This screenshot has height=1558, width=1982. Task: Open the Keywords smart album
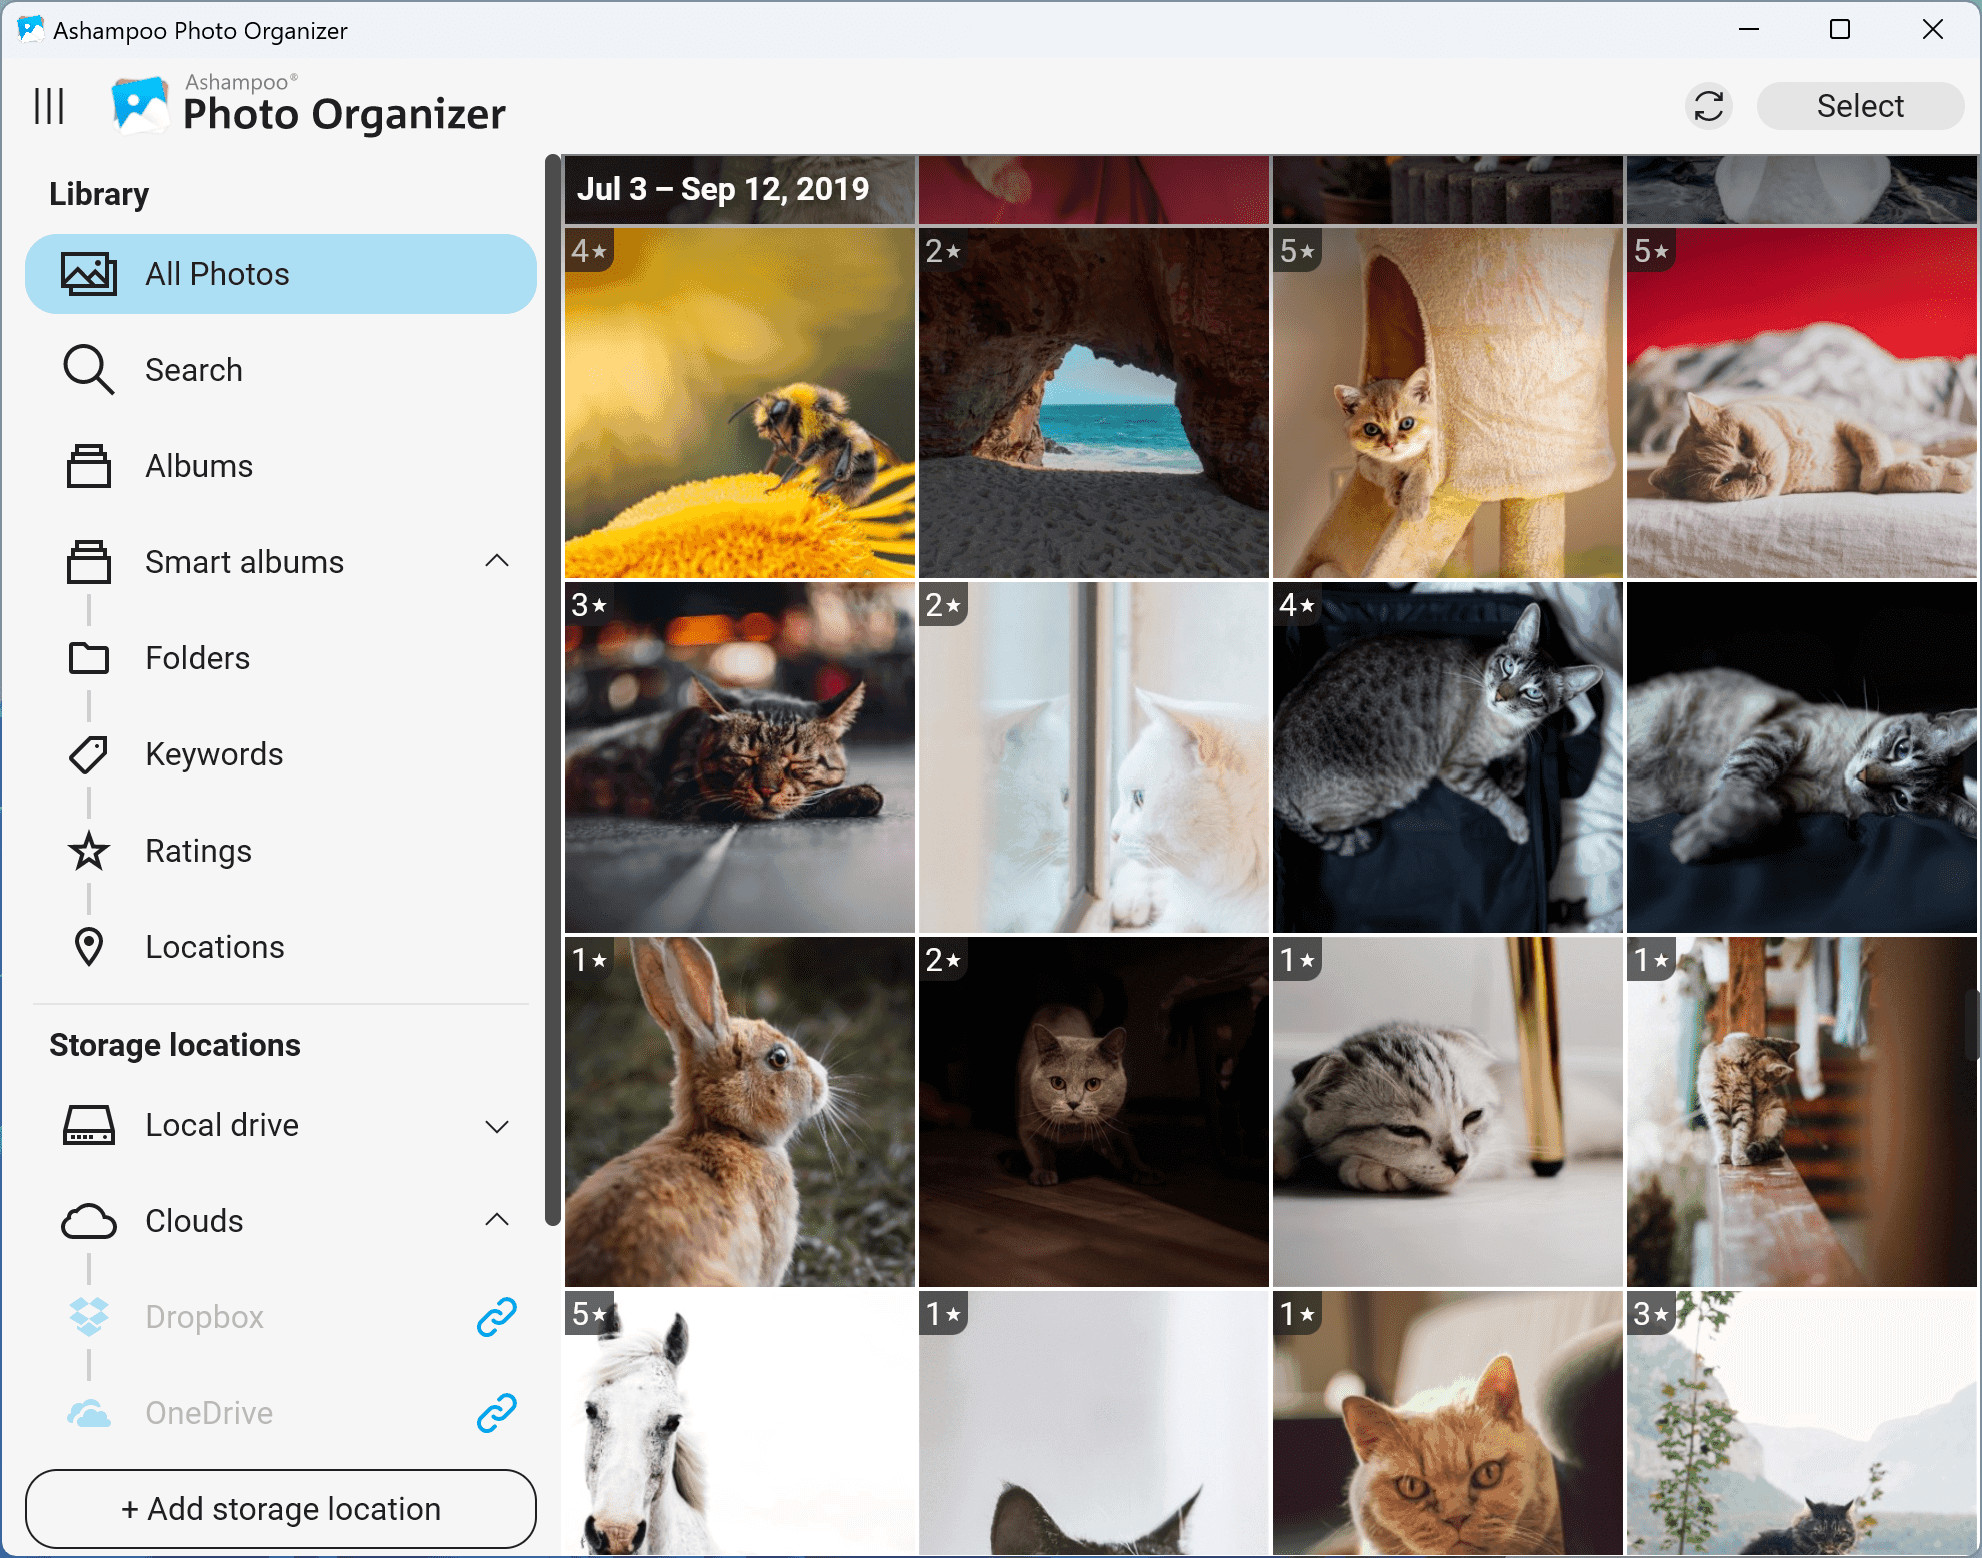click(281, 754)
